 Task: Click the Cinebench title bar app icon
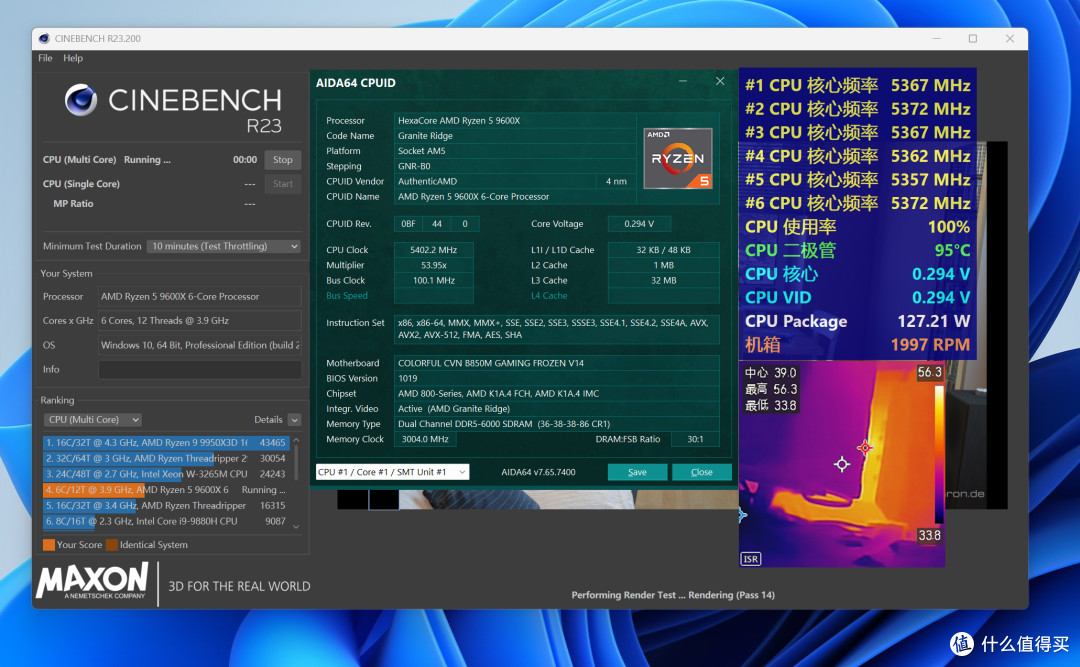(x=44, y=39)
